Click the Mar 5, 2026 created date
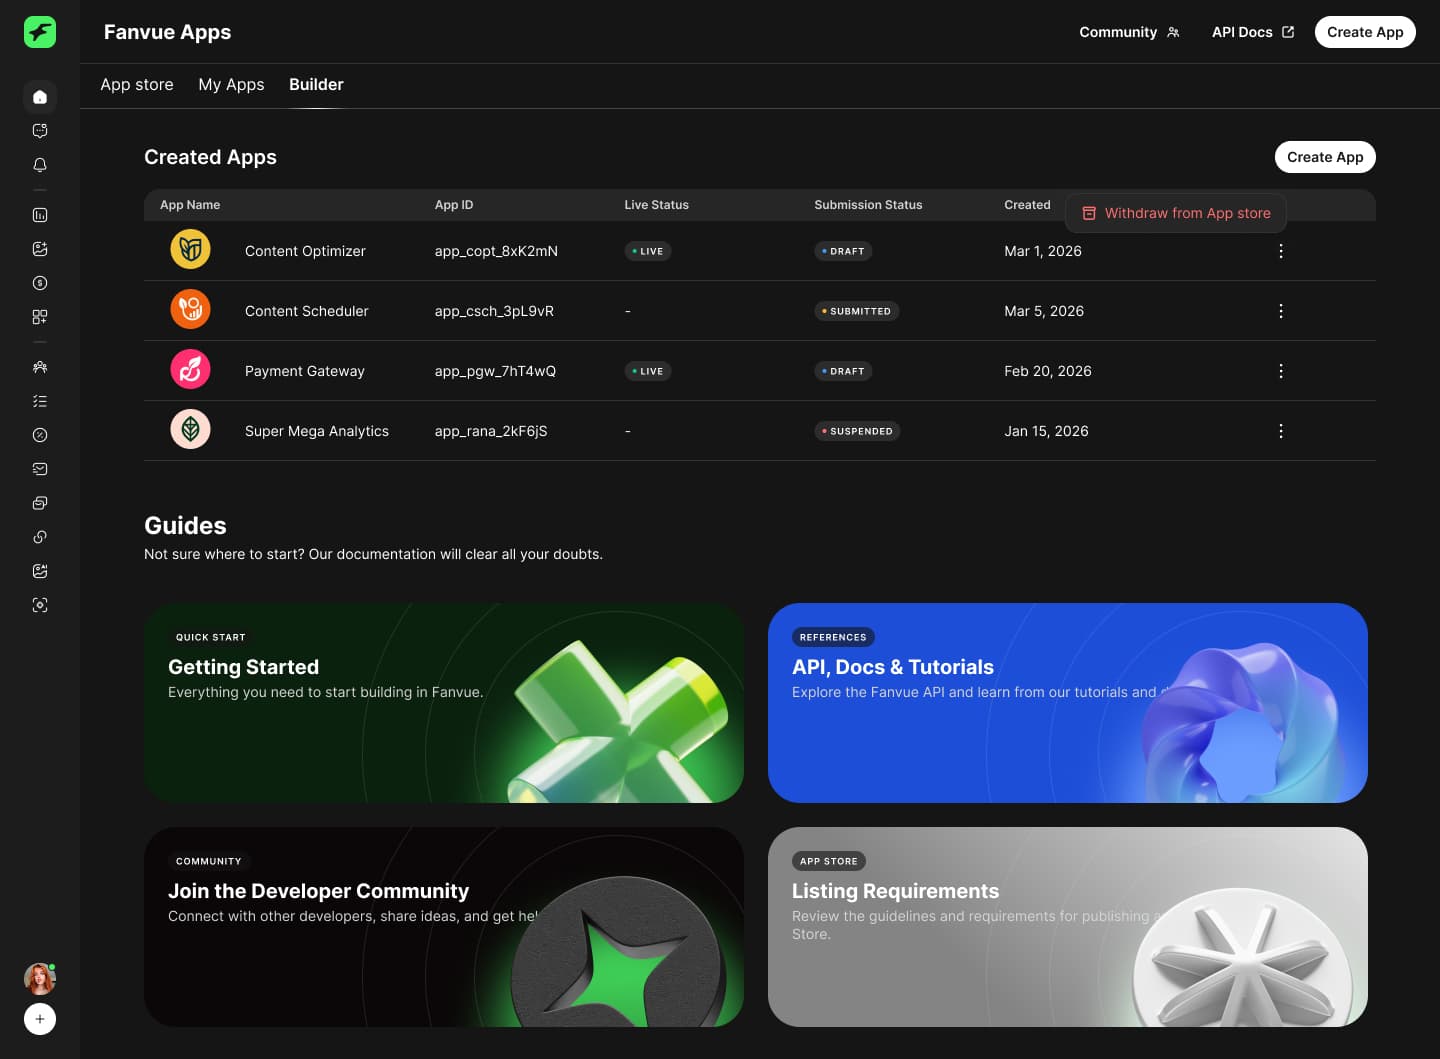This screenshot has width=1440, height=1059. (1044, 311)
